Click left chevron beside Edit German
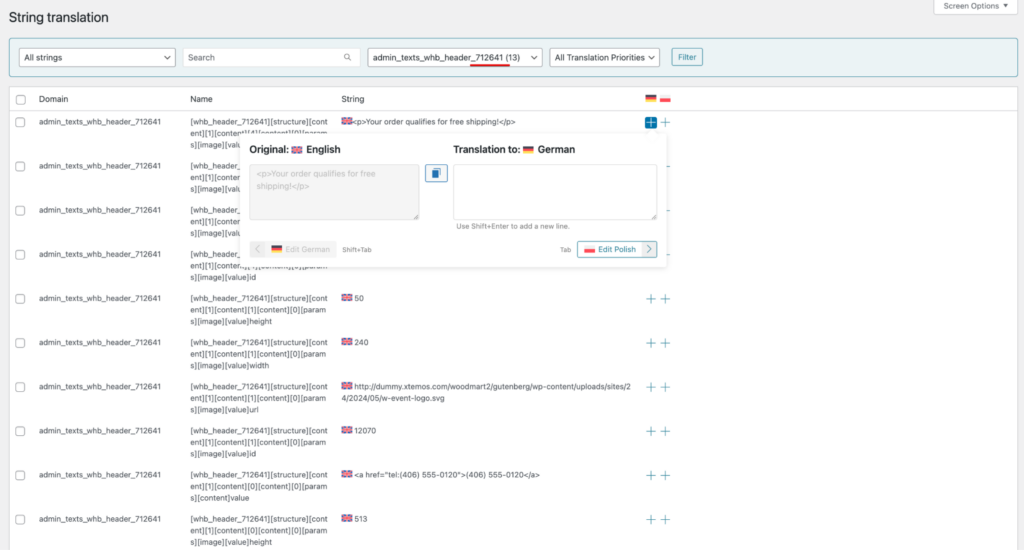 pyautogui.click(x=257, y=249)
